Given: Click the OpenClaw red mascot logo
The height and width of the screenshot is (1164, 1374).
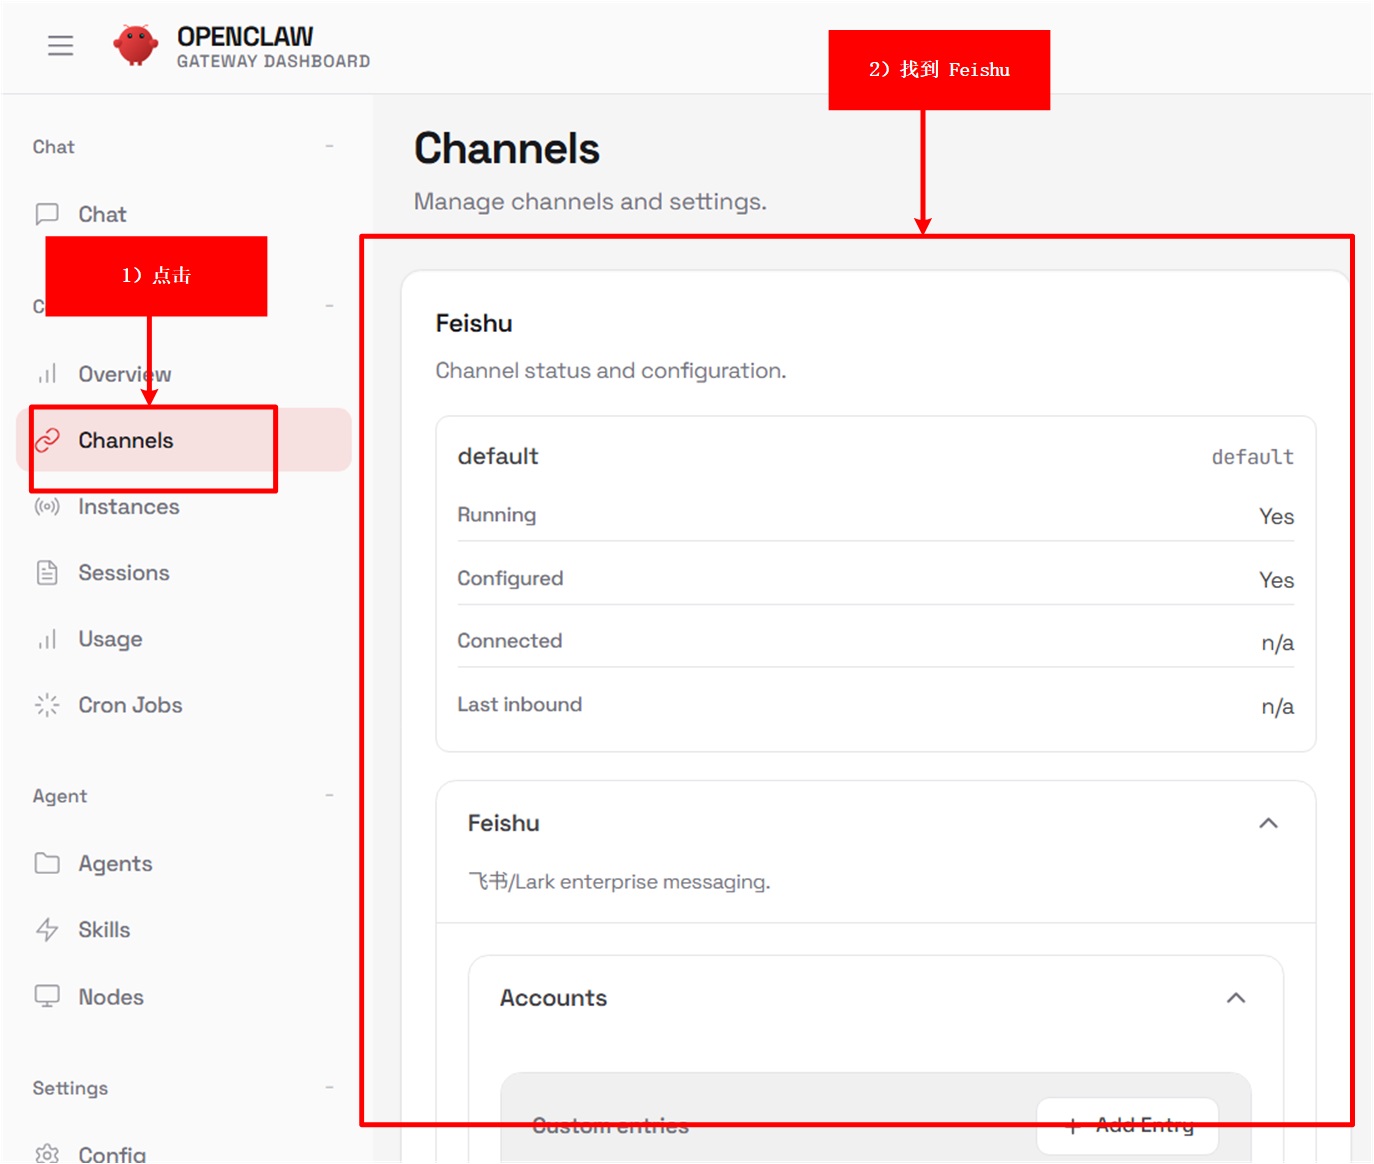Looking at the screenshot, I should click(136, 45).
